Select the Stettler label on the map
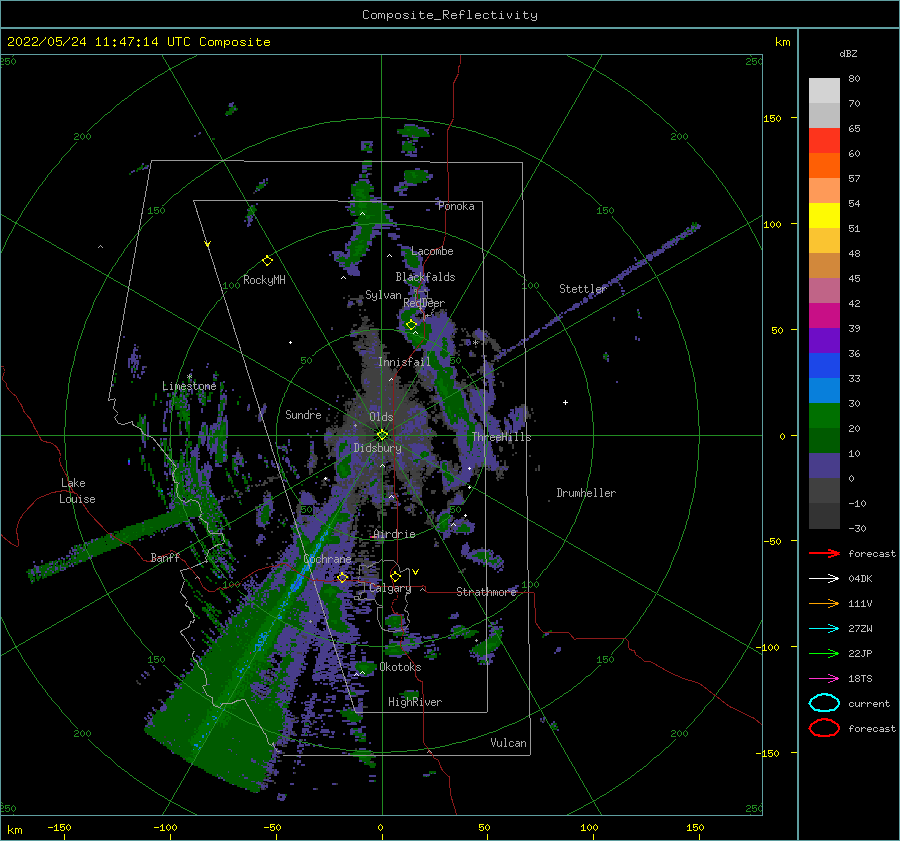Screen dimensions: 900x841 [x=583, y=289]
